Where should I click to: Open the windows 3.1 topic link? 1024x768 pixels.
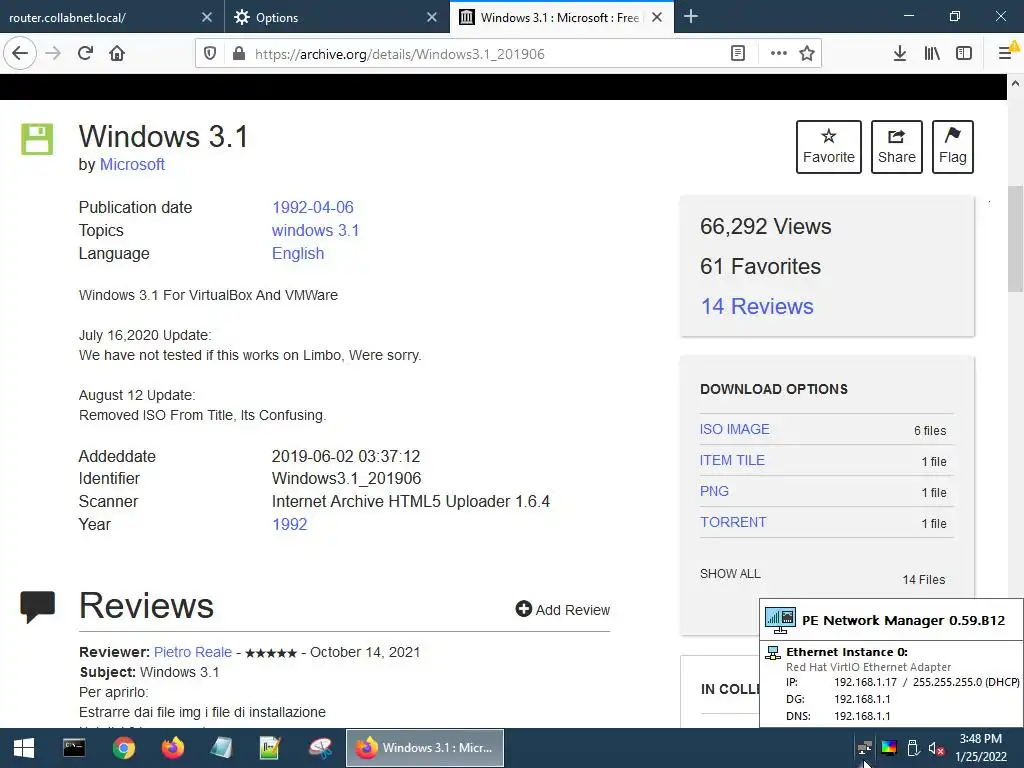pos(315,231)
